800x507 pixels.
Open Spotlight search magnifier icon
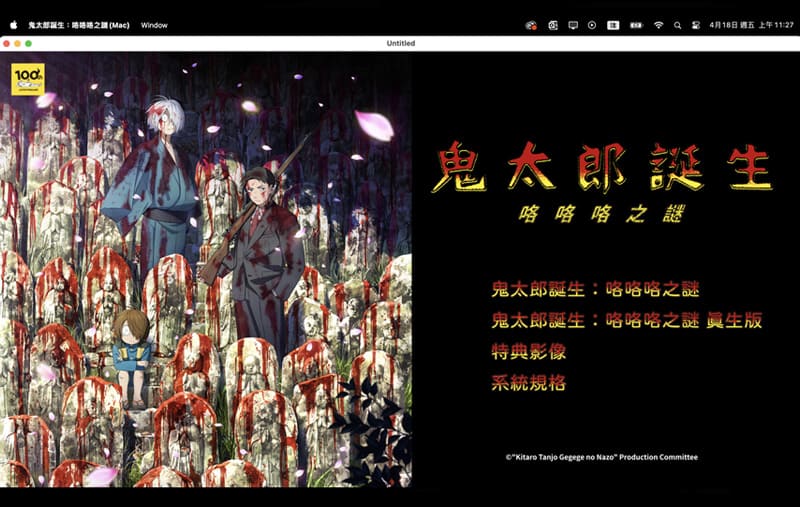pos(678,25)
